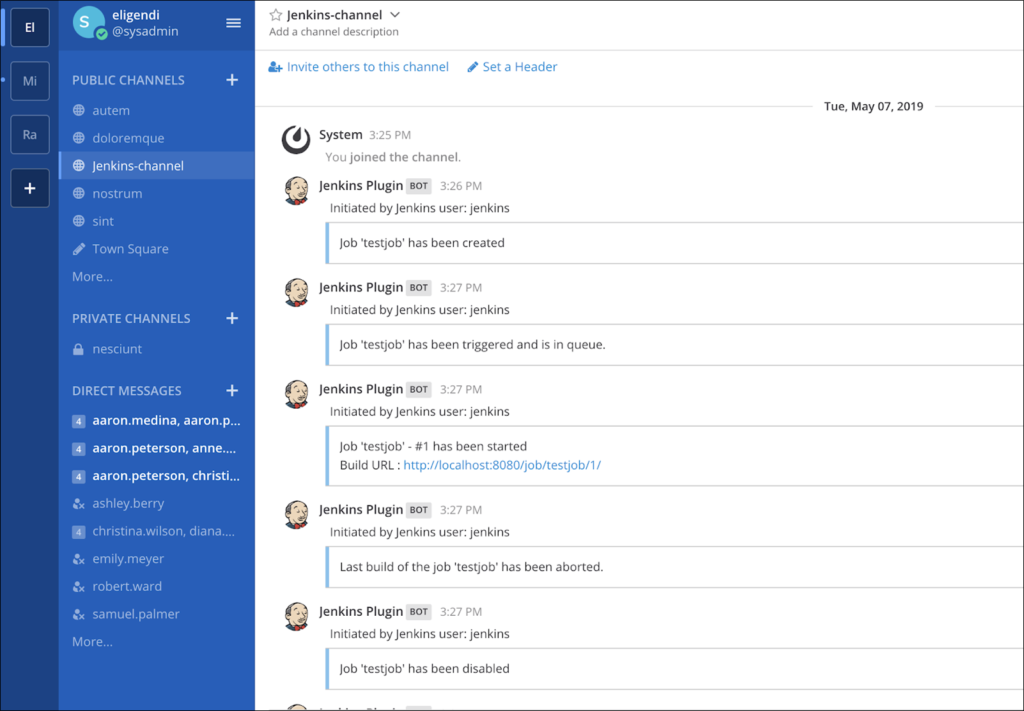Click lock icon next to nesciunt
This screenshot has width=1024, height=711.
coord(78,349)
